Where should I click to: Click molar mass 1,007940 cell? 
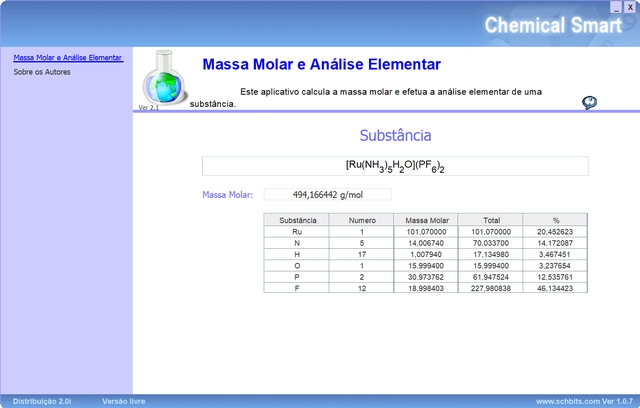[426, 254]
